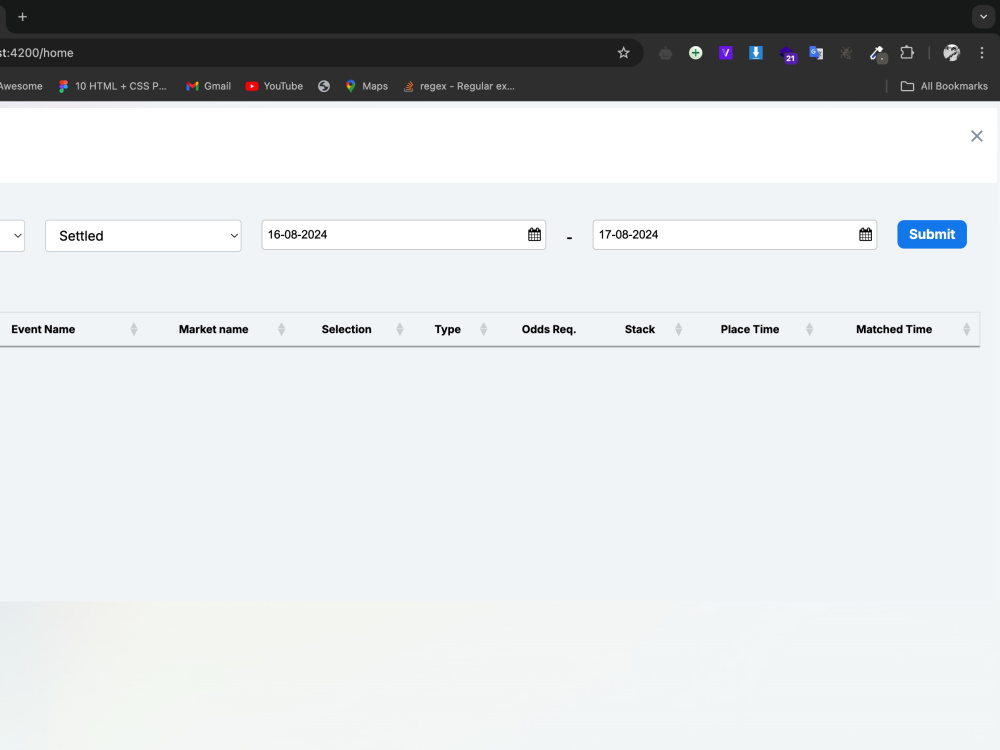Open the end date calendar icon
The height and width of the screenshot is (750, 1000).
coord(865,235)
